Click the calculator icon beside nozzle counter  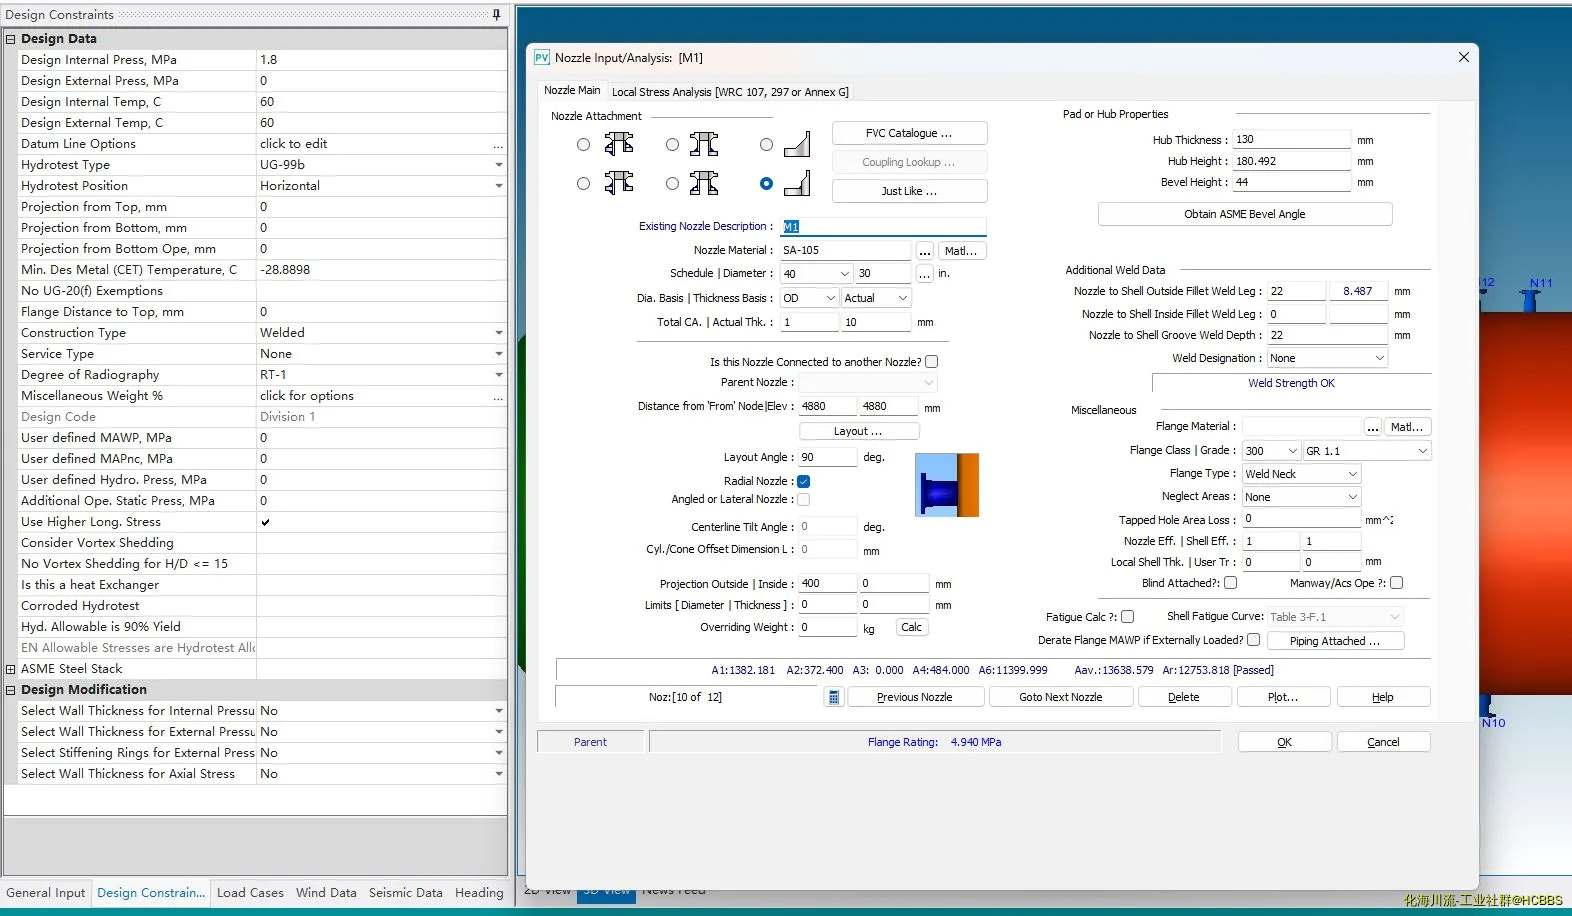pos(833,697)
